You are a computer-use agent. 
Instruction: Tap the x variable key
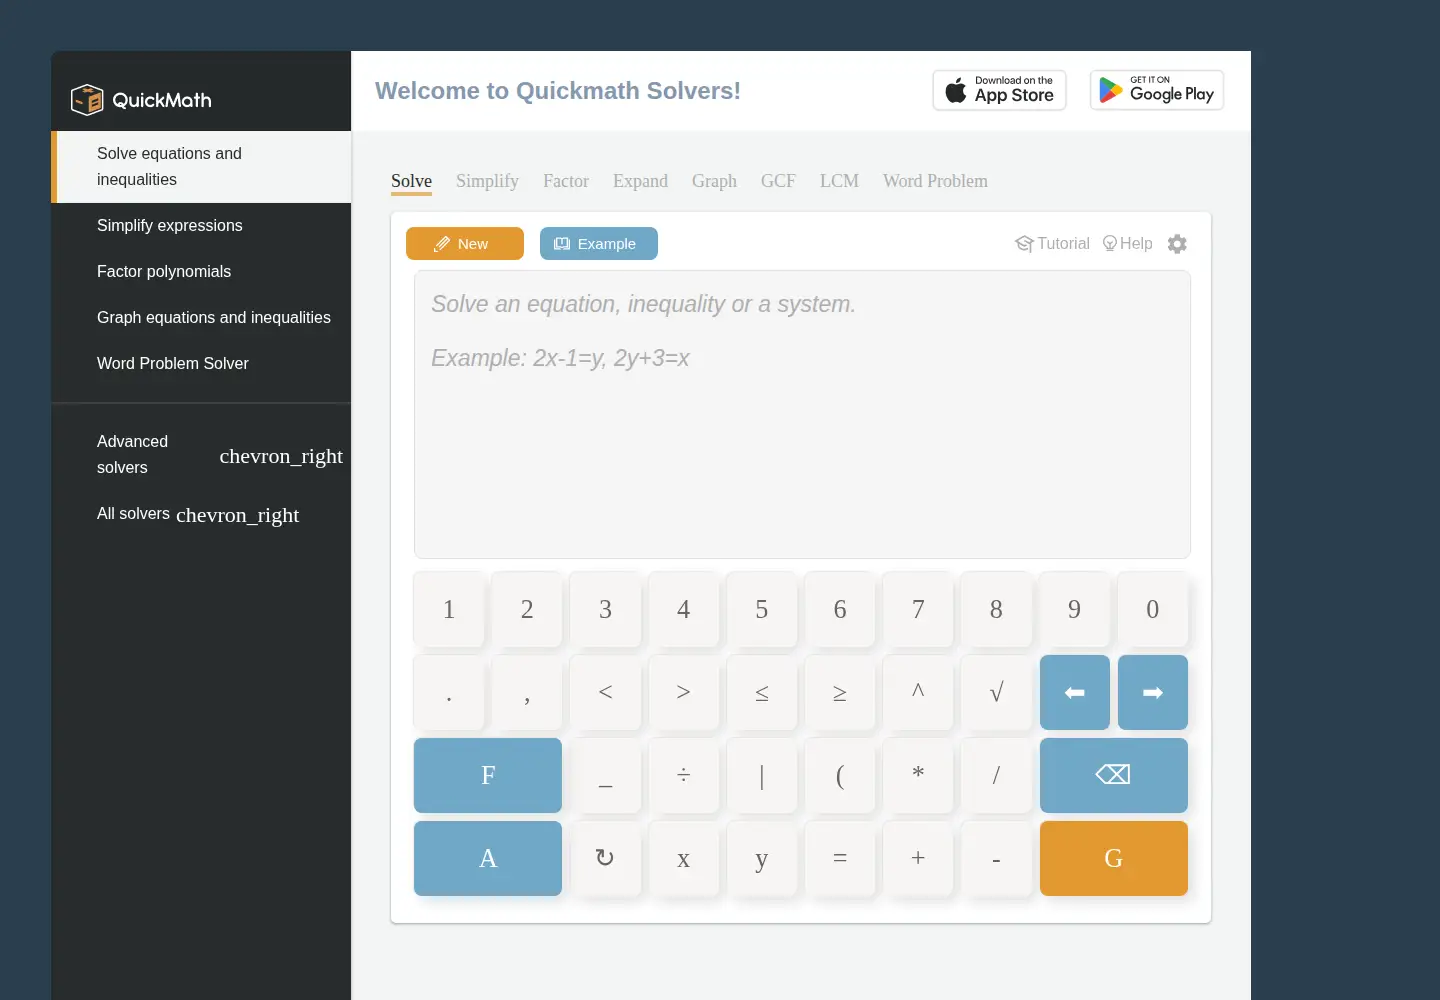click(x=683, y=858)
